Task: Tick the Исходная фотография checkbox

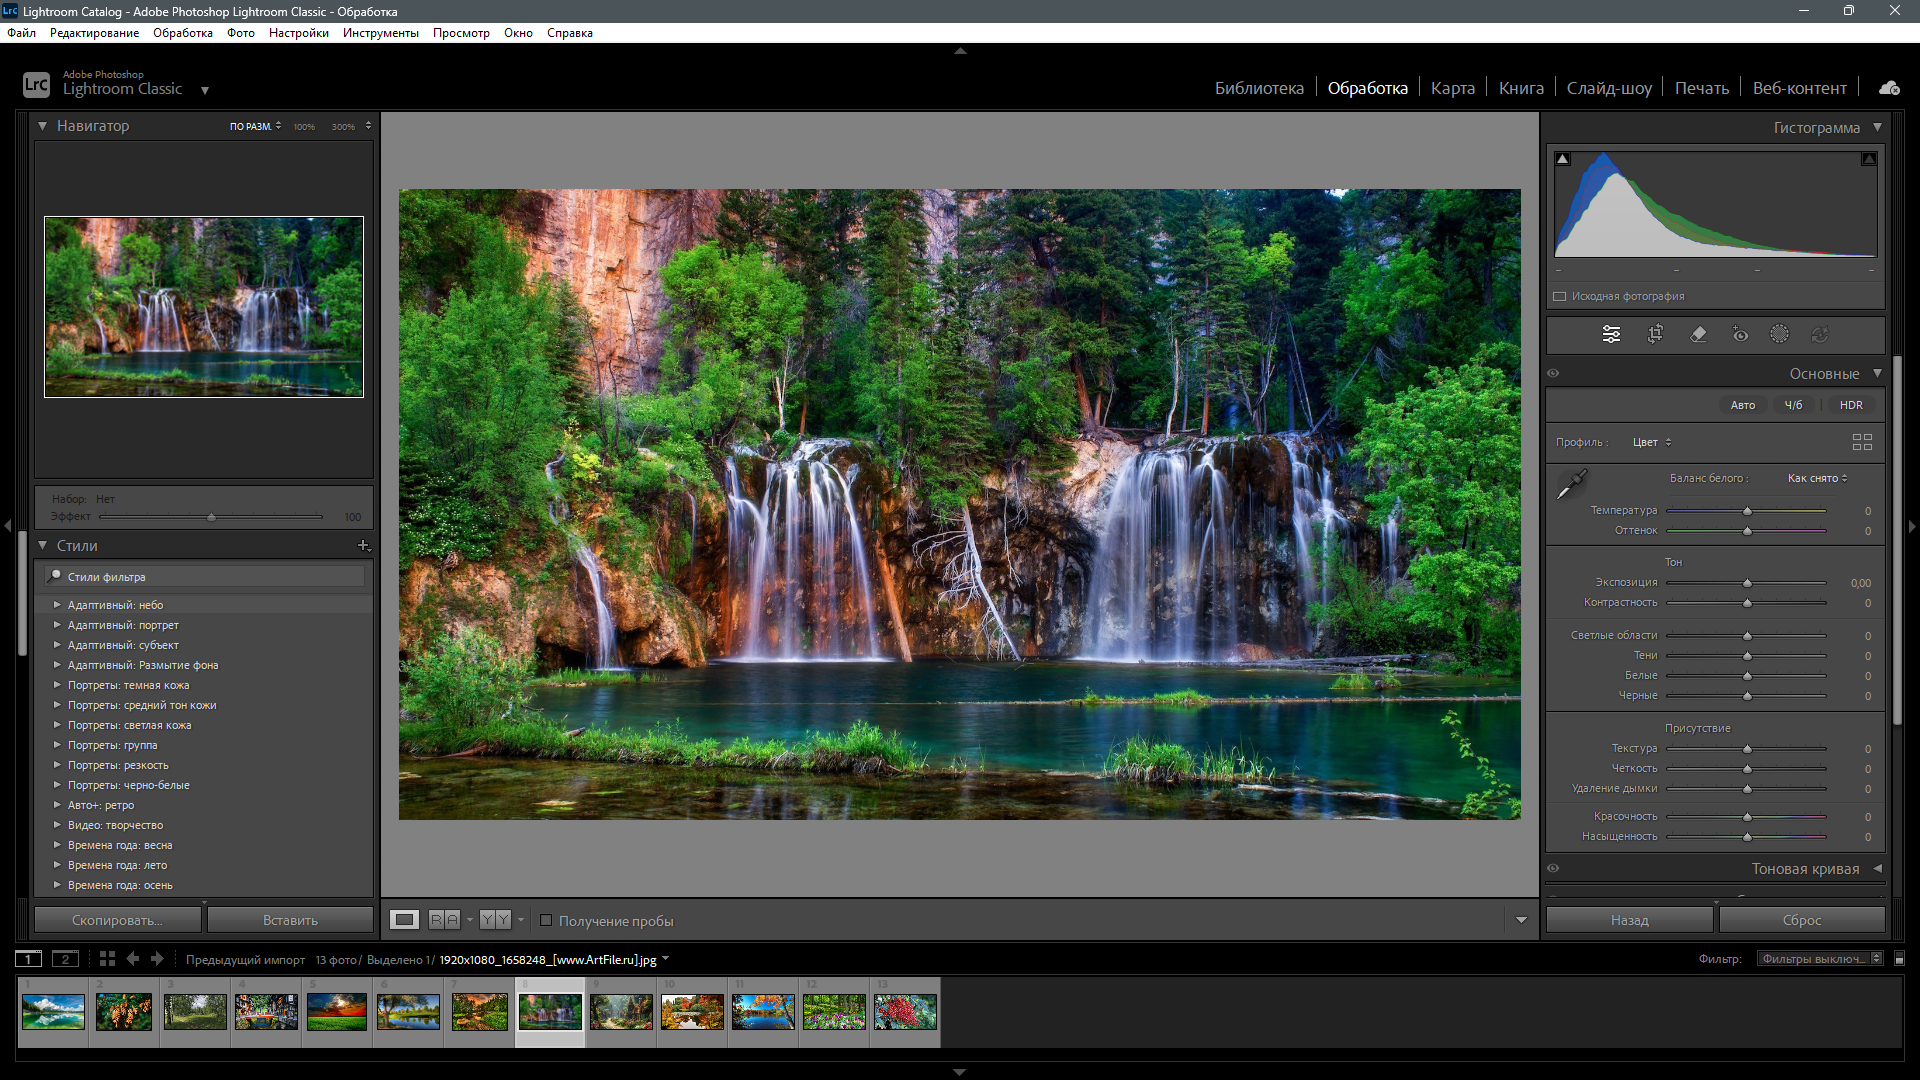Action: tap(1559, 296)
